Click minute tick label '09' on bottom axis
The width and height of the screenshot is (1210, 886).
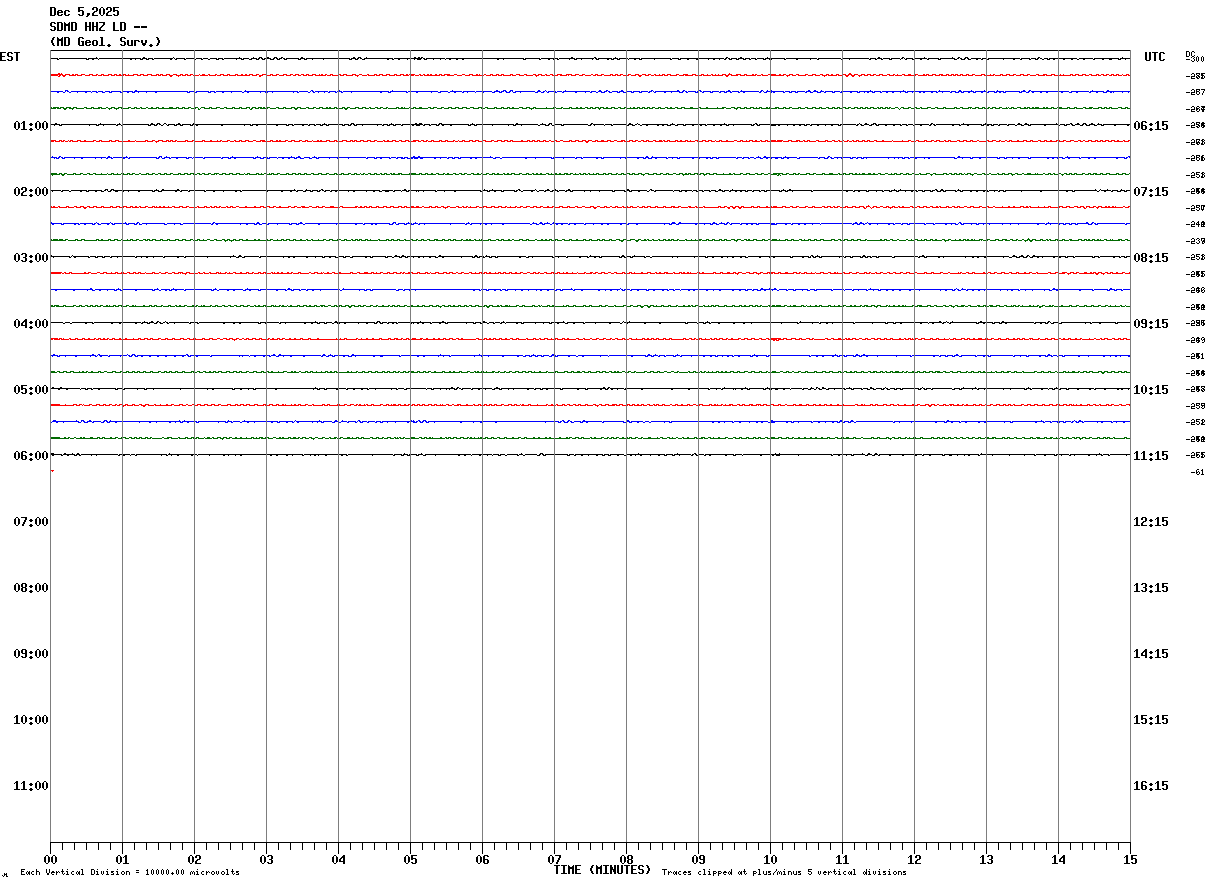point(698,859)
